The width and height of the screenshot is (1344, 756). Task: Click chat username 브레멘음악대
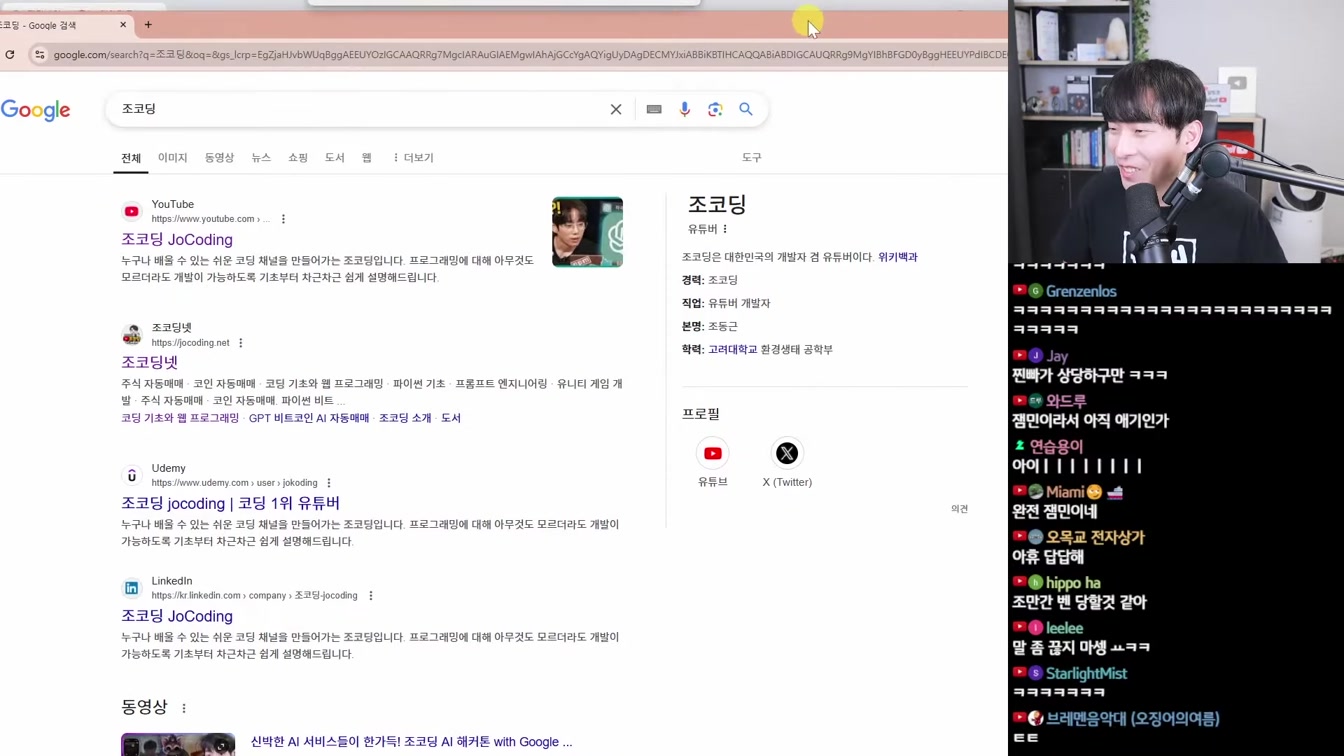1132,718
